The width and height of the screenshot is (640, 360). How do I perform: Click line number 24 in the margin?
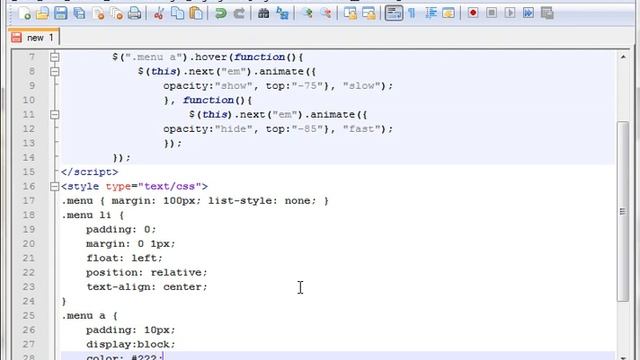point(29,301)
